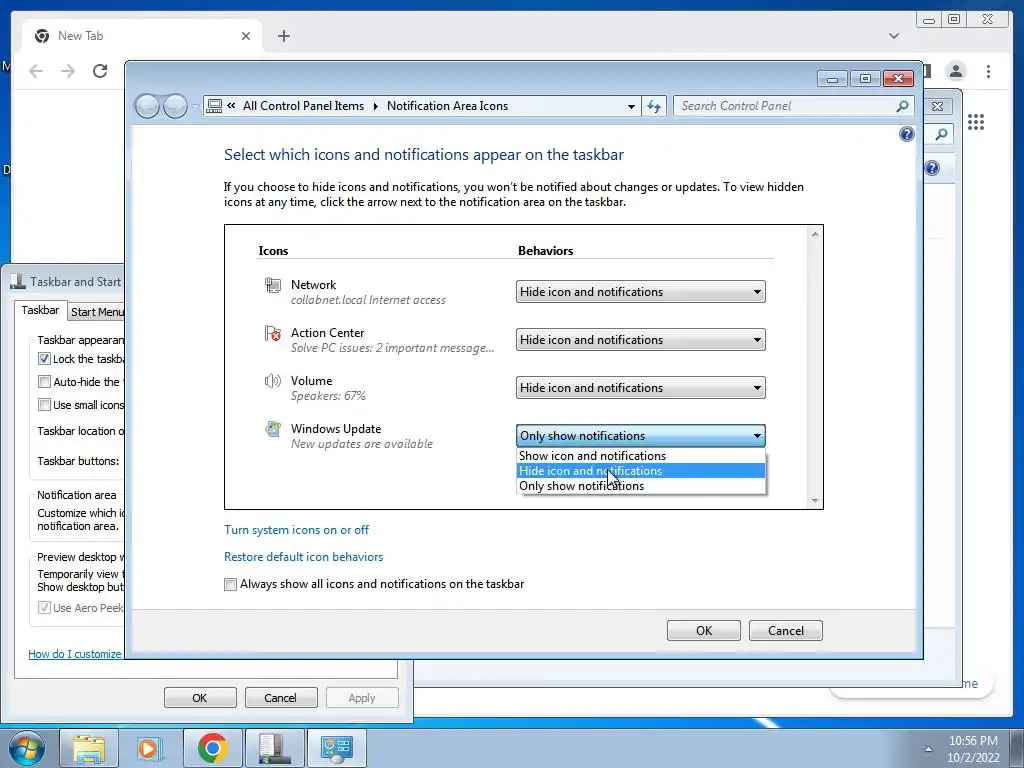Select Hide icon and notifications option in list
The height and width of the screenshot is (768, 1024).
(641, 471)
